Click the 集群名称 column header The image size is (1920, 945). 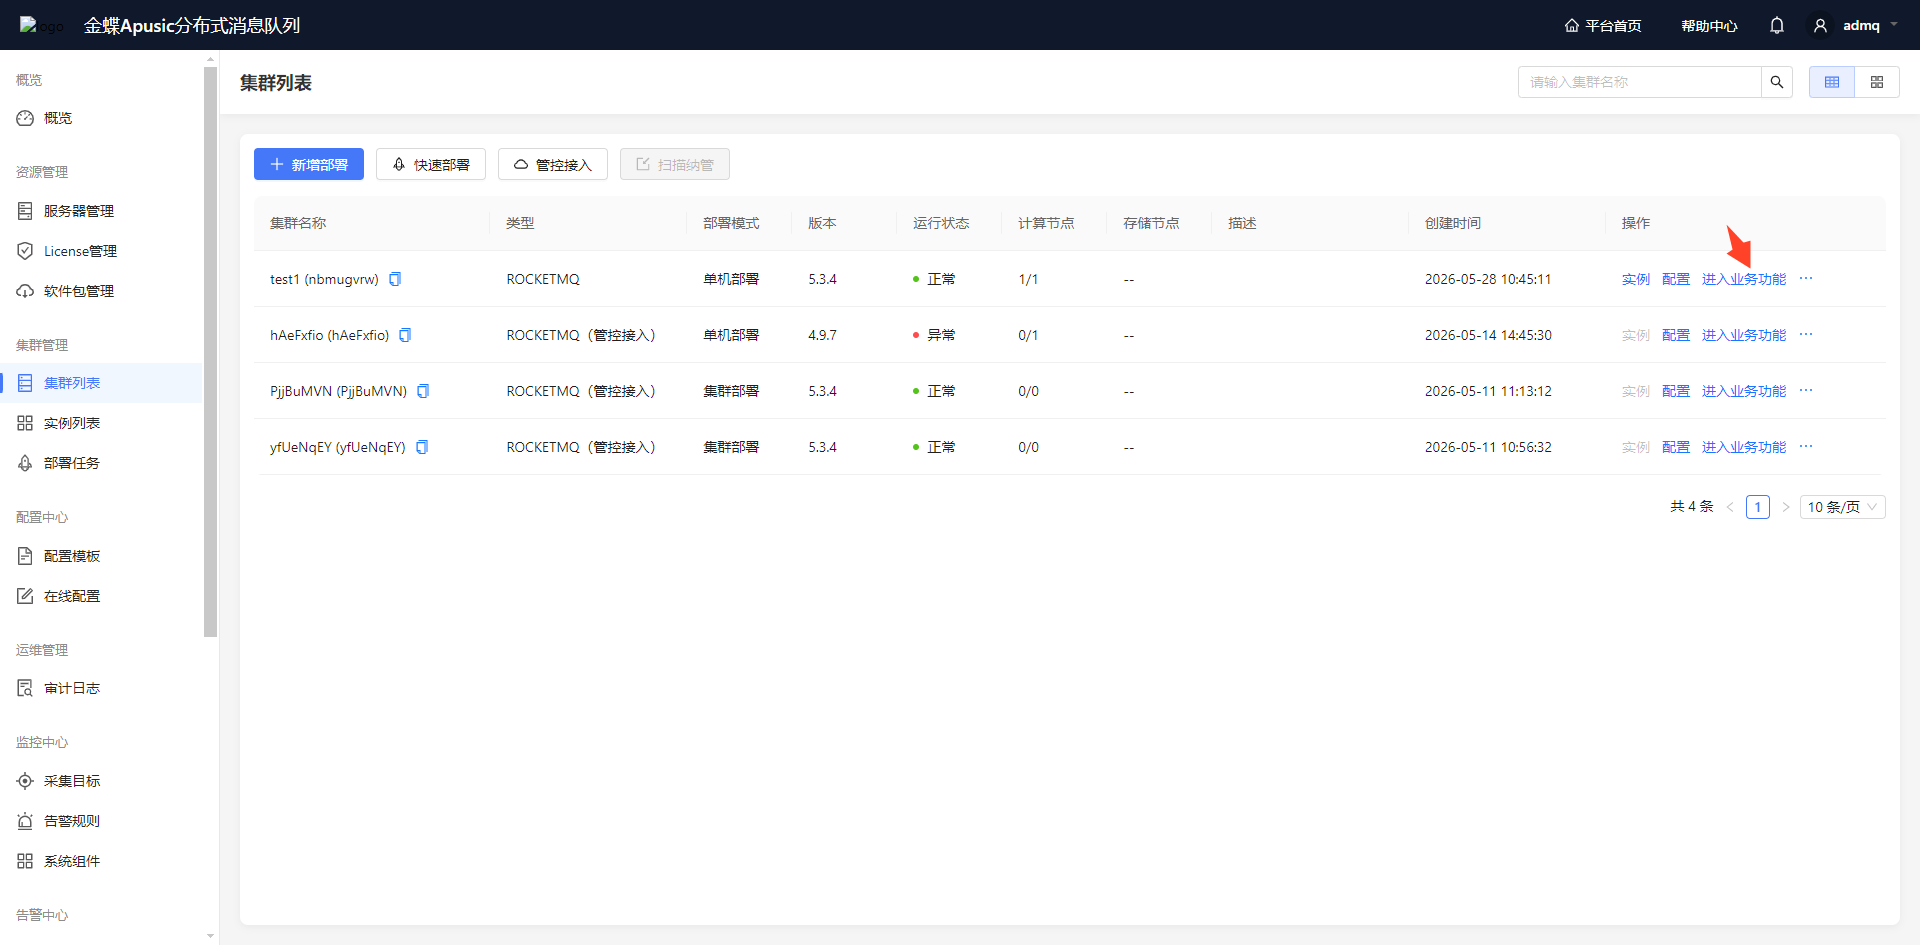click(298, 223)
